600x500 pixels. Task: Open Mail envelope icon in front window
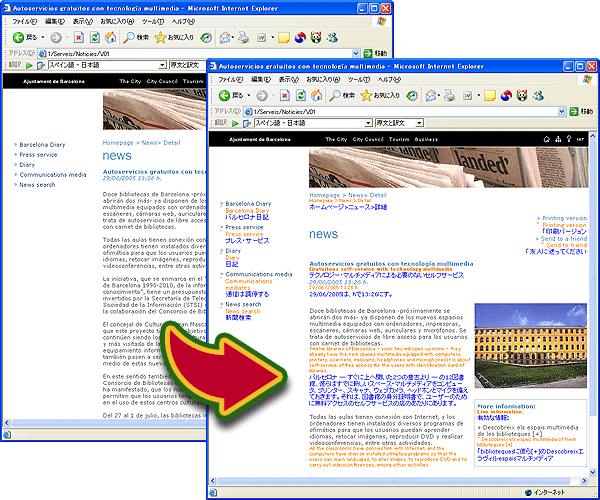coord(430,95)
